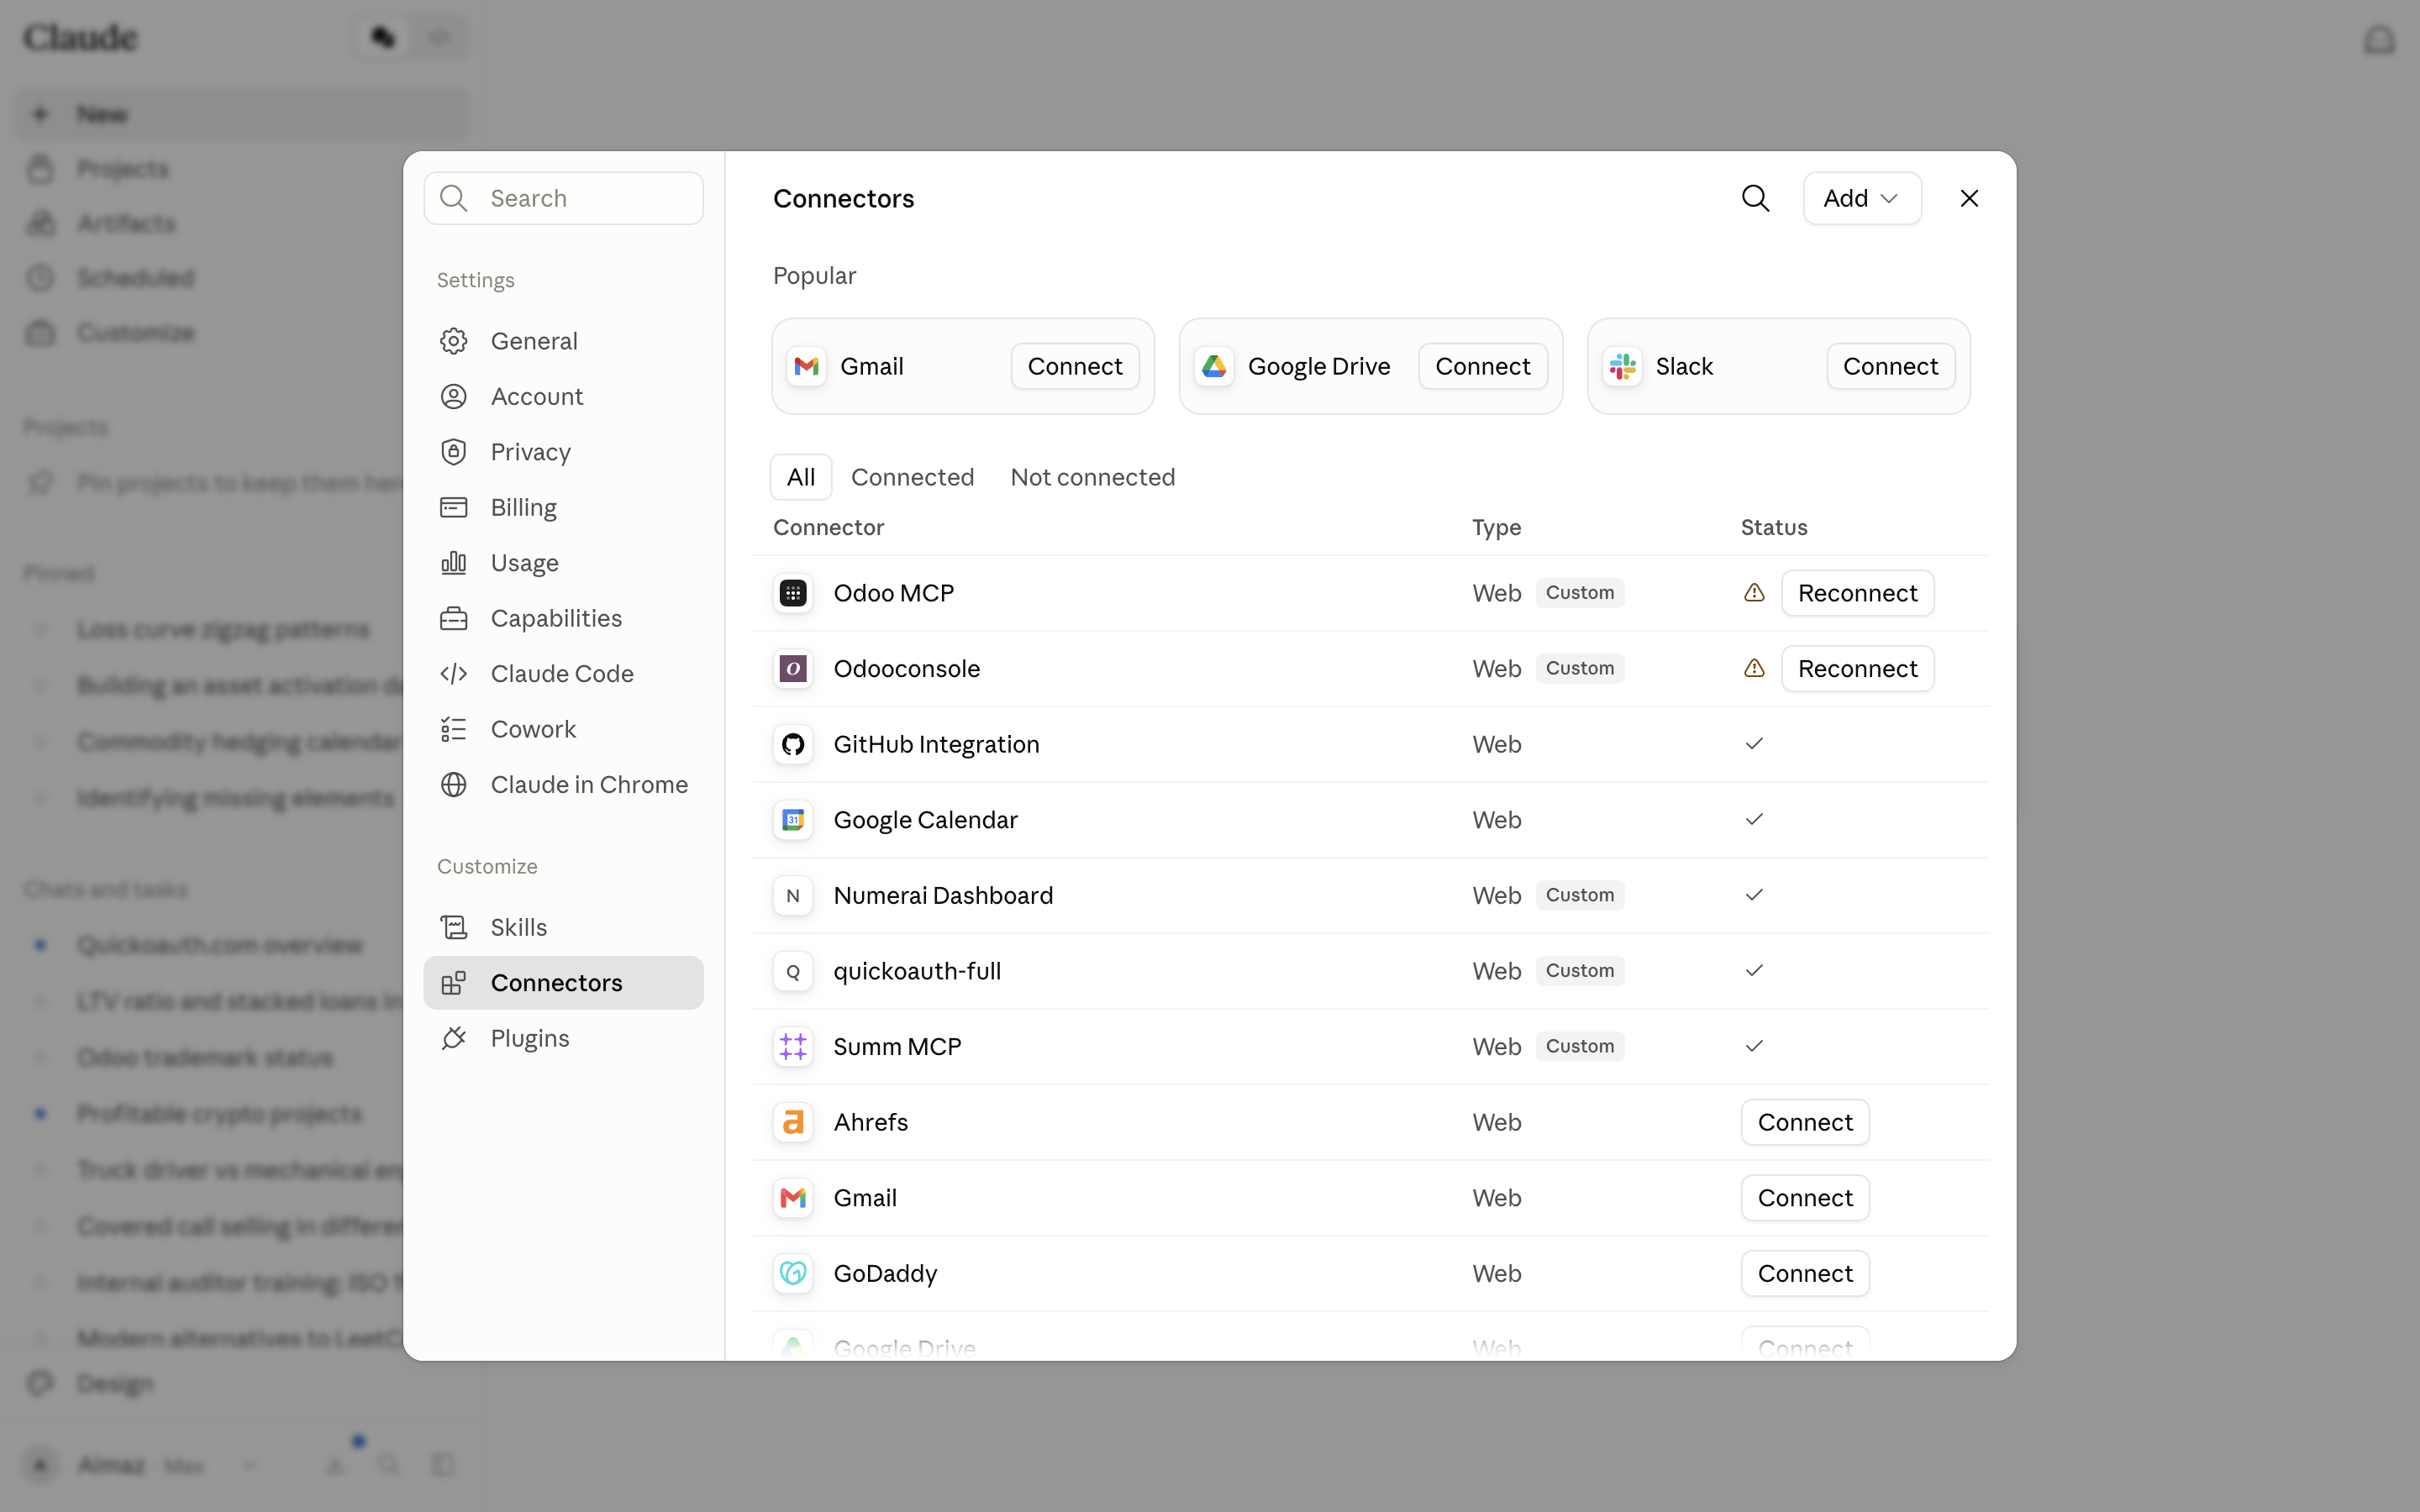
Task: Switch to the Not connected tab
Action: point(1092,477)
